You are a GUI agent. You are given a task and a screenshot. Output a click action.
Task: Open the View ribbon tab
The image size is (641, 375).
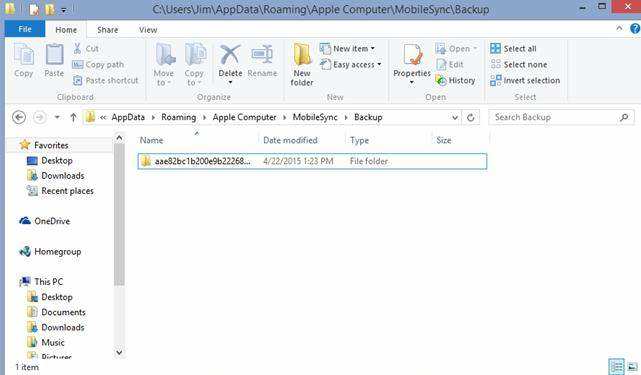(x=148, y=30)
